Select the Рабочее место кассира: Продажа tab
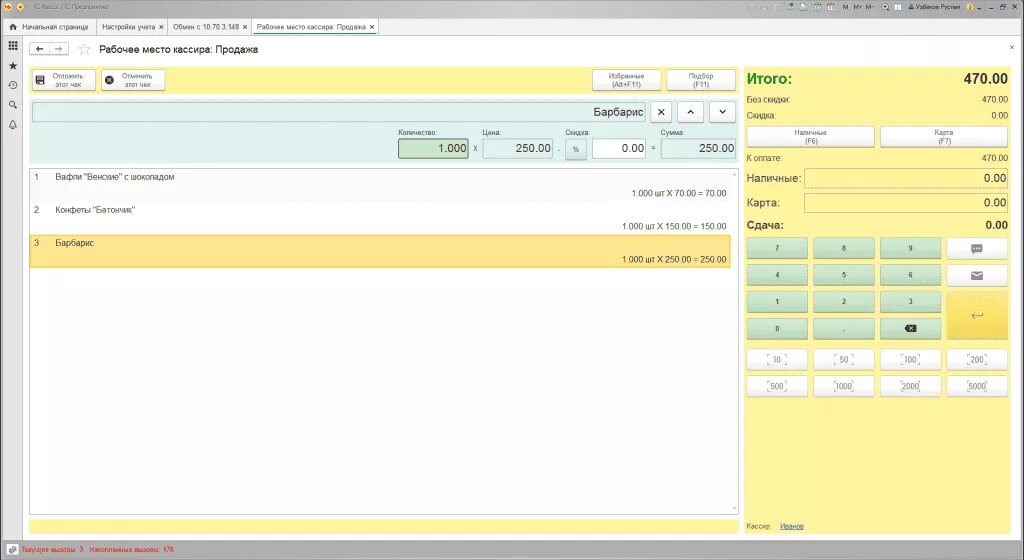This screenshot has height=560, width=1024. pyautogui.click(x=315, y=27)
